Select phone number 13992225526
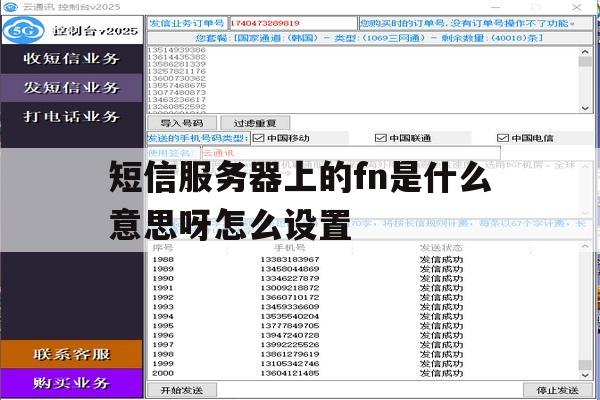Screen dimensions: 600x400 (x=290, y=344)
